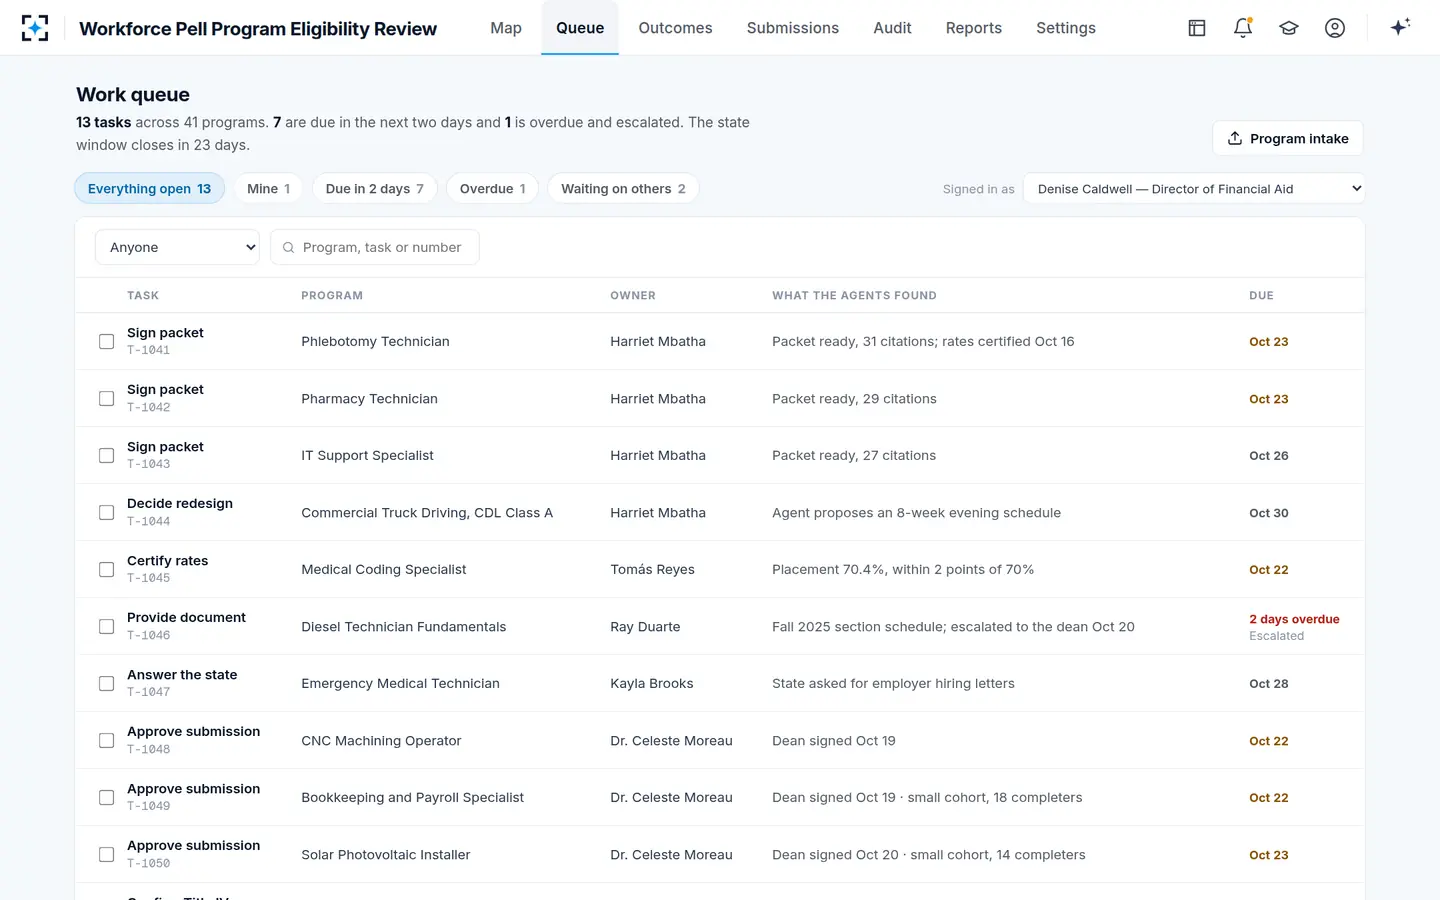The image size is (1440, 900).
Task: Open the Outcomes tab
Action: click(x=675, y=28)
